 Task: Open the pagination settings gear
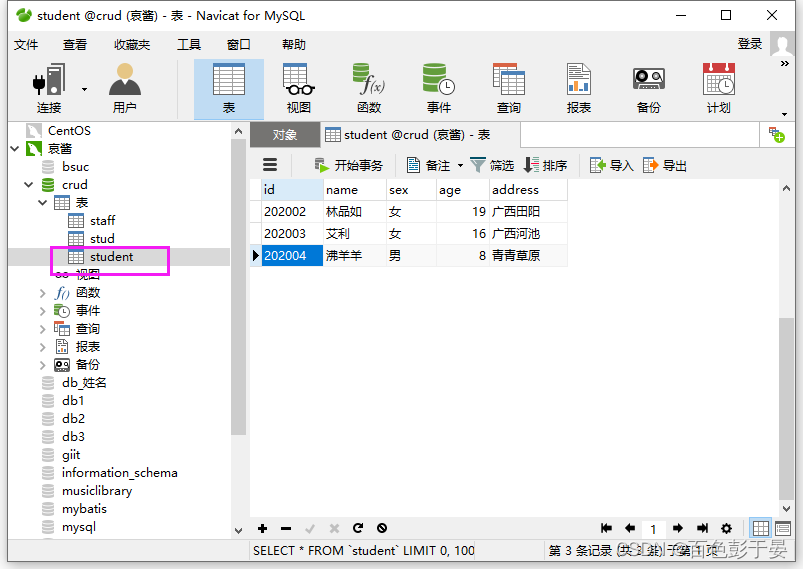pyautogui.click(x=726, y=528)
